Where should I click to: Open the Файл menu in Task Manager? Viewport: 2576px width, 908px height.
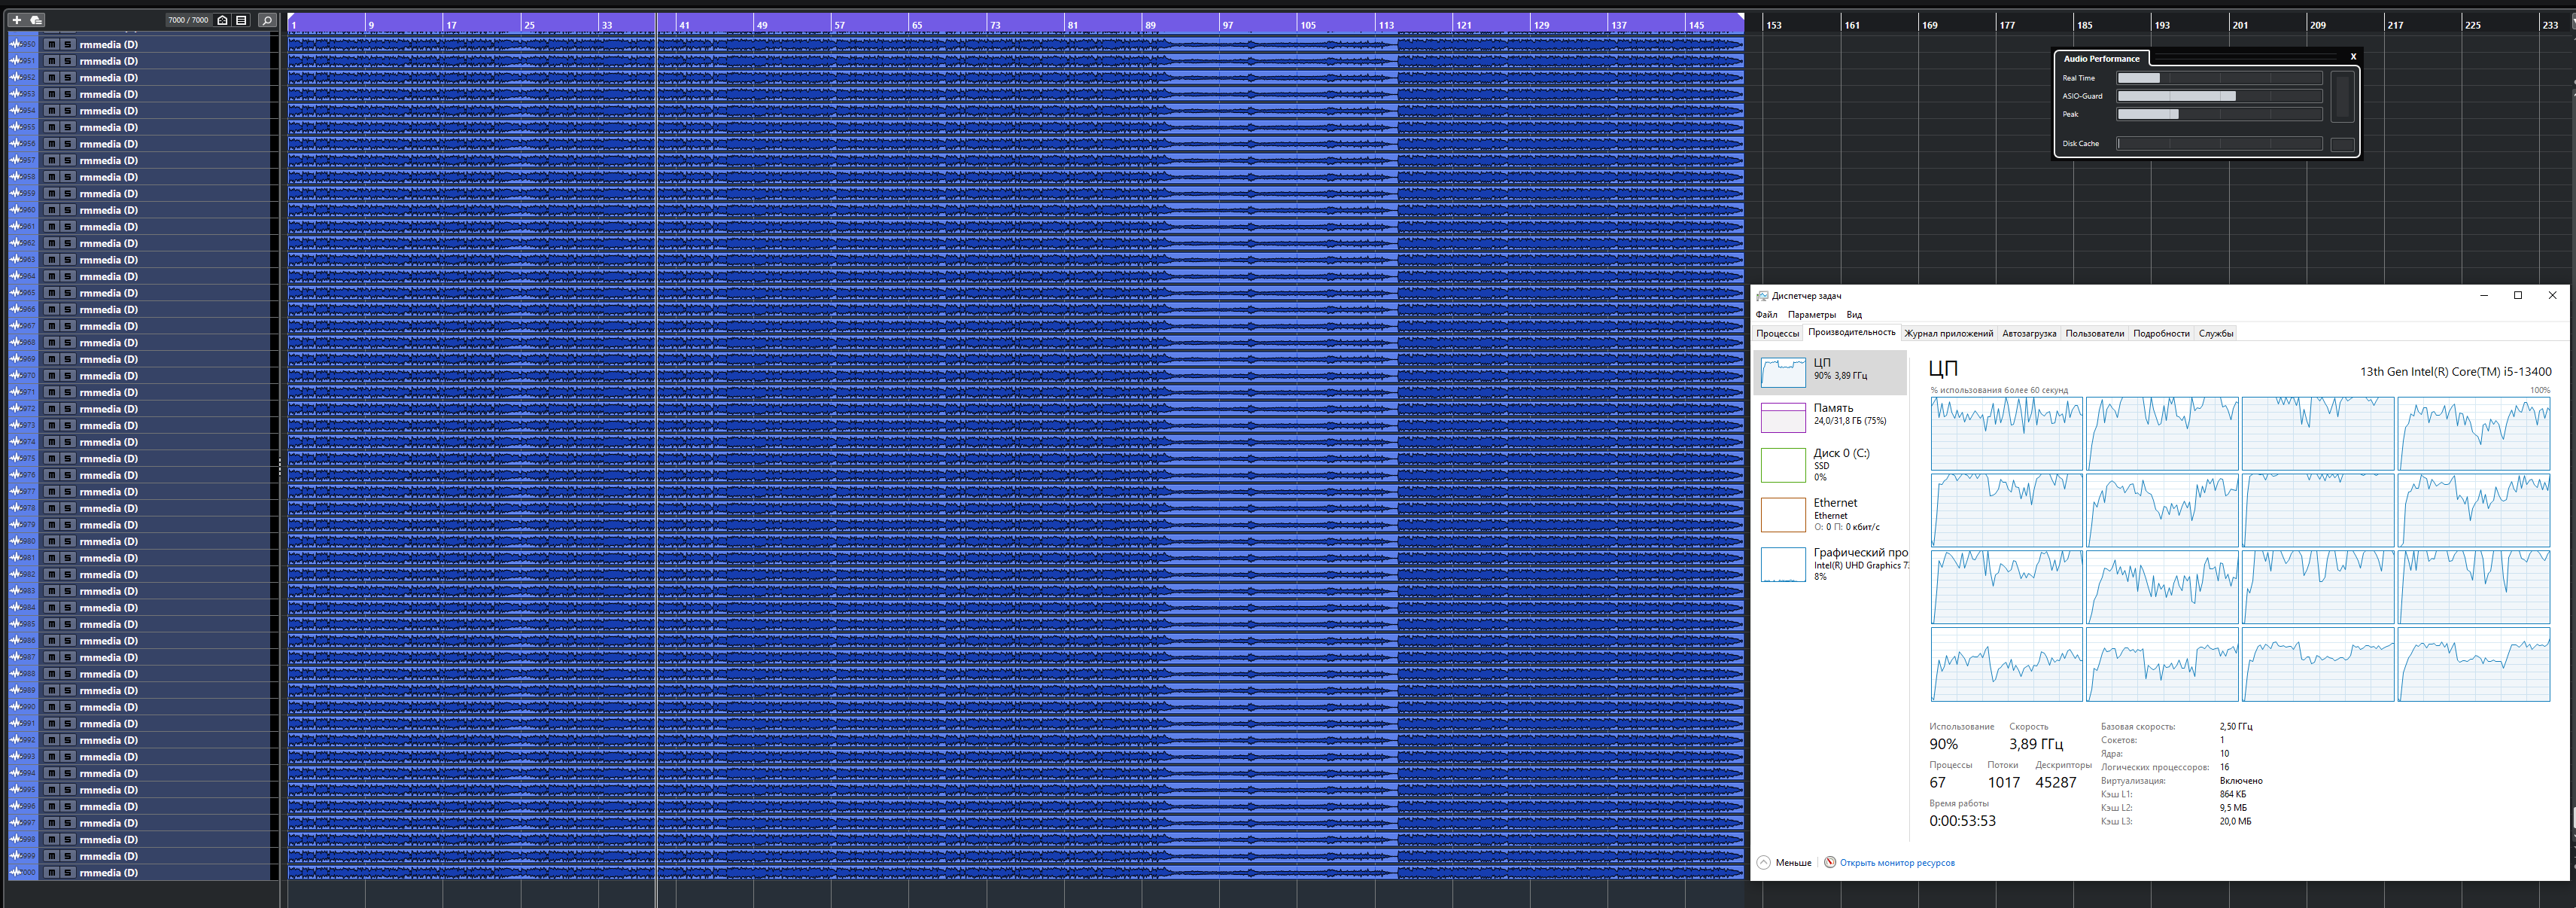[1766, 315]
